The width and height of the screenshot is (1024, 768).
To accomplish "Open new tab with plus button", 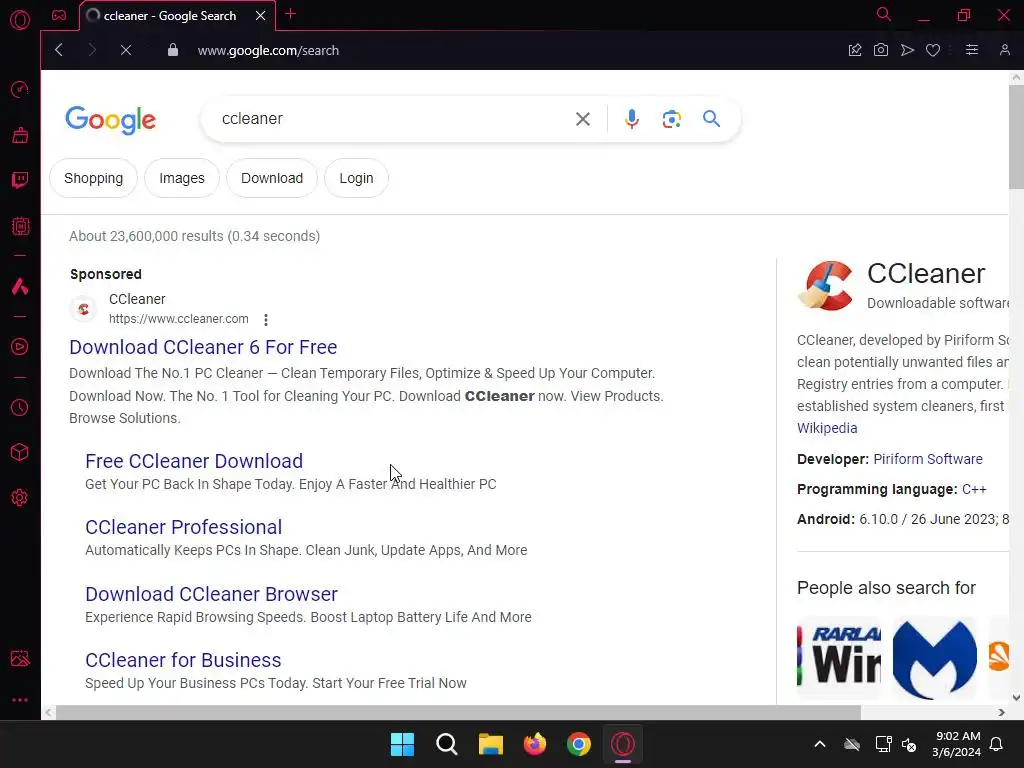I will (291, 14).
